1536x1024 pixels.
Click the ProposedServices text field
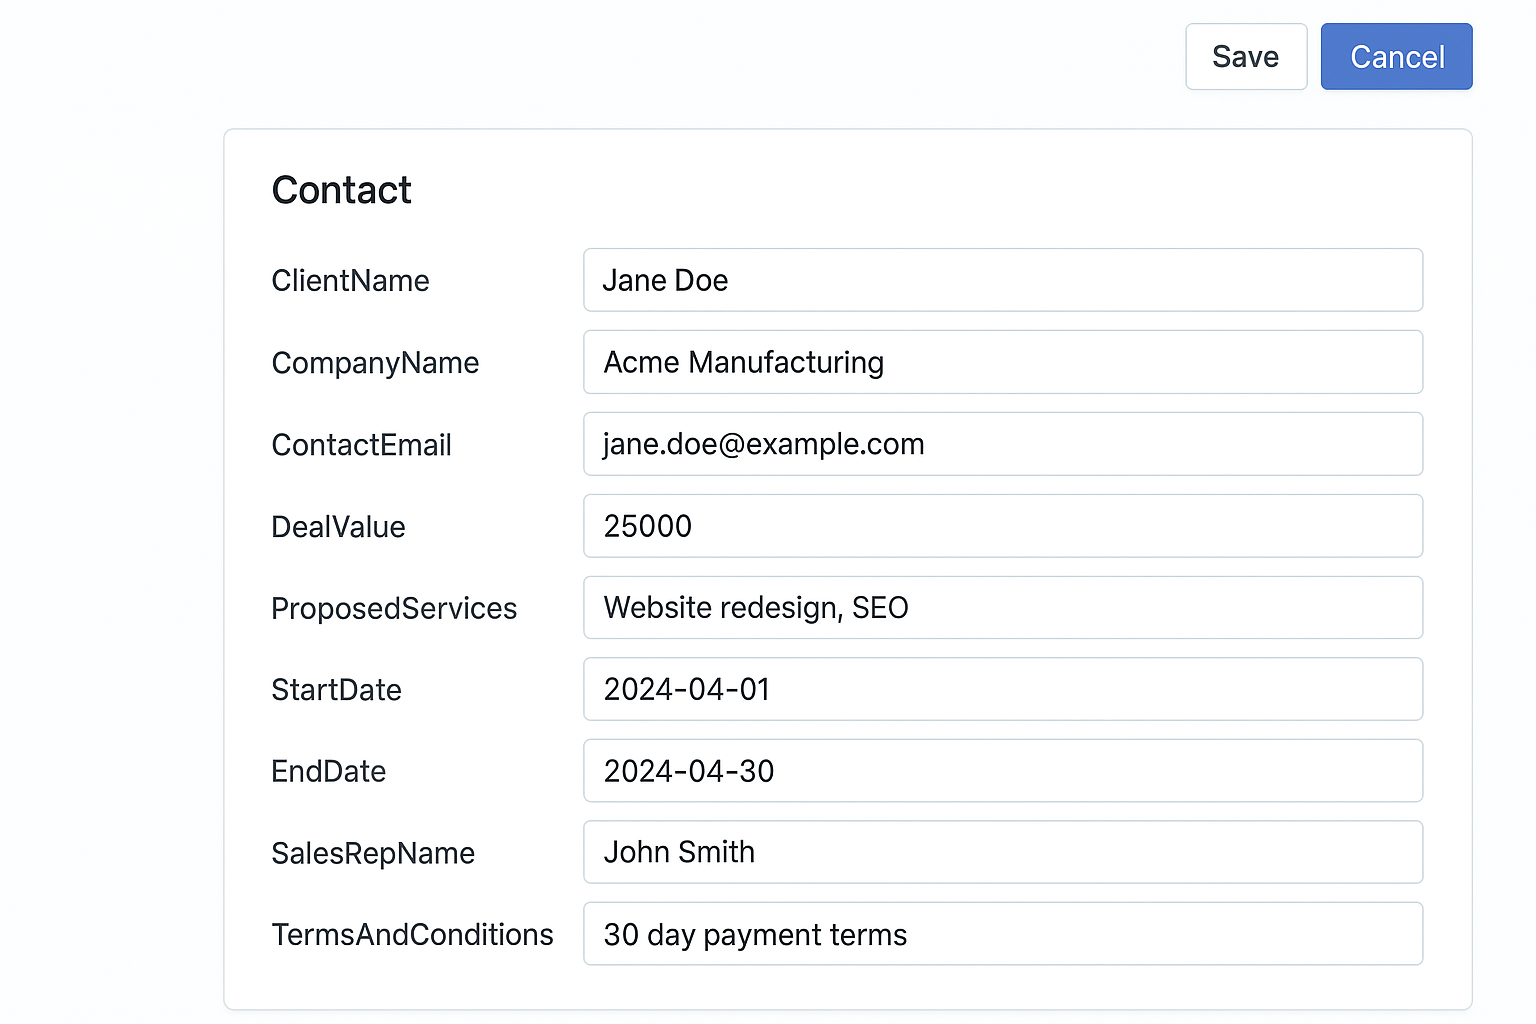click(x=1002, y=607)
